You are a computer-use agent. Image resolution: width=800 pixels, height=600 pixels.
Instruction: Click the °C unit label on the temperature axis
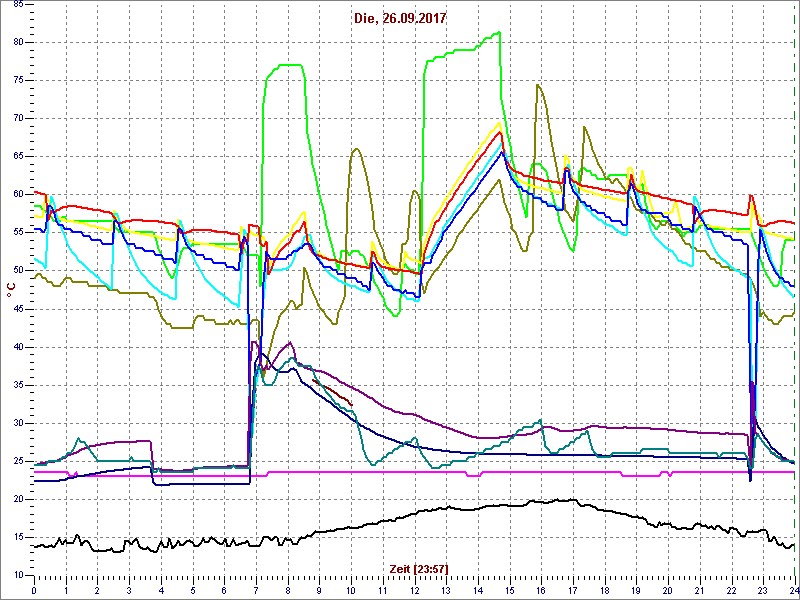pos(10,290)
